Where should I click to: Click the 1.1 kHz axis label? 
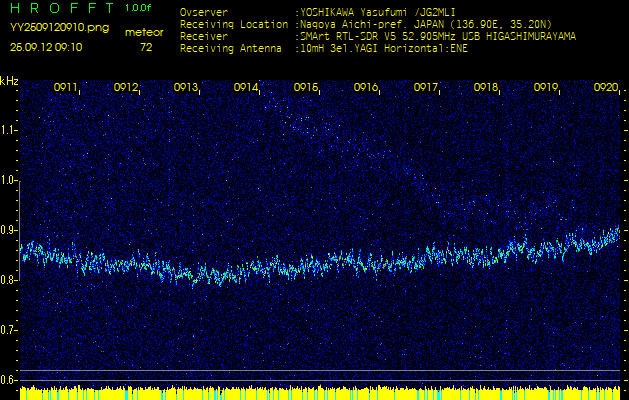coord(10,130)
